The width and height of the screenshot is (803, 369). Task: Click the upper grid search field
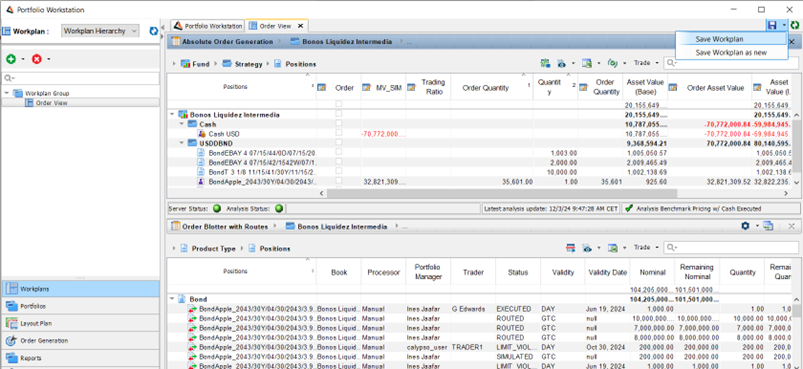732,63
